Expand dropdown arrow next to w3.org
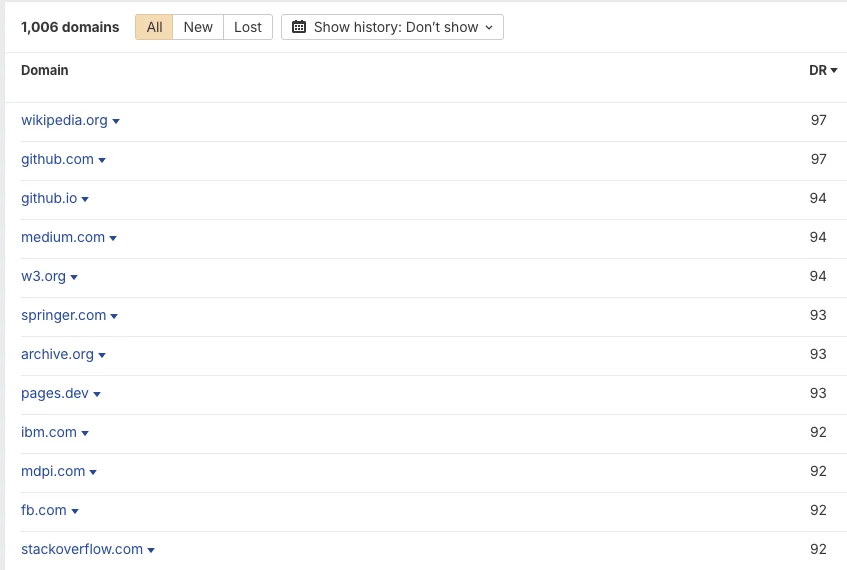 click(x=74, y=278)
